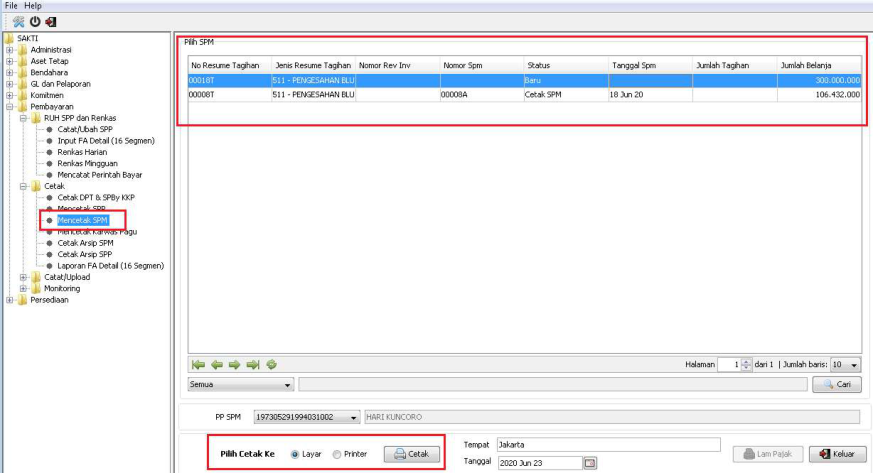873x473 pixels.
Task: Select the Printer radio button
Action: point(336,454)
